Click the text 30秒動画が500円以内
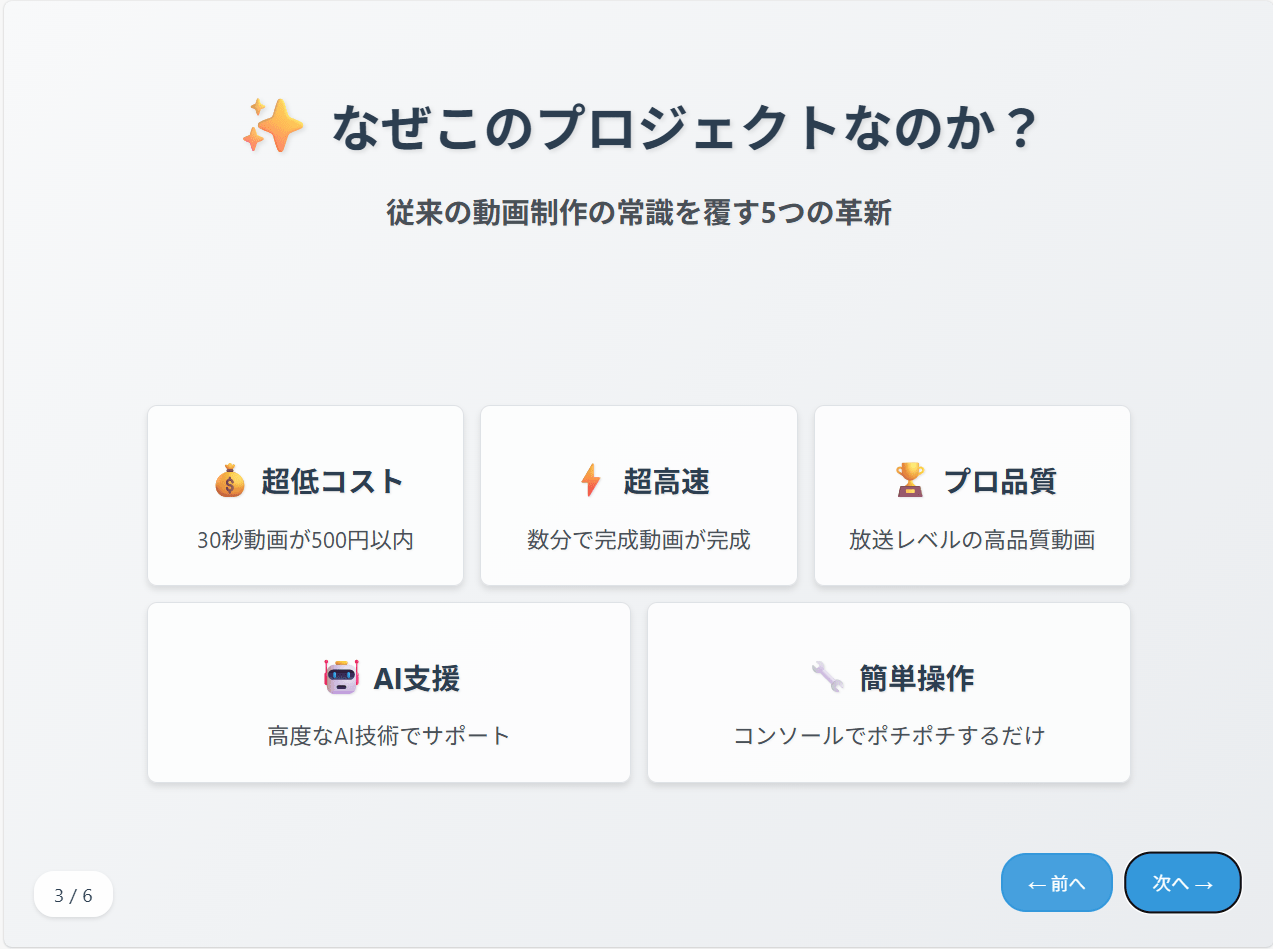The image size is (1273, 949). coord(305,540)
